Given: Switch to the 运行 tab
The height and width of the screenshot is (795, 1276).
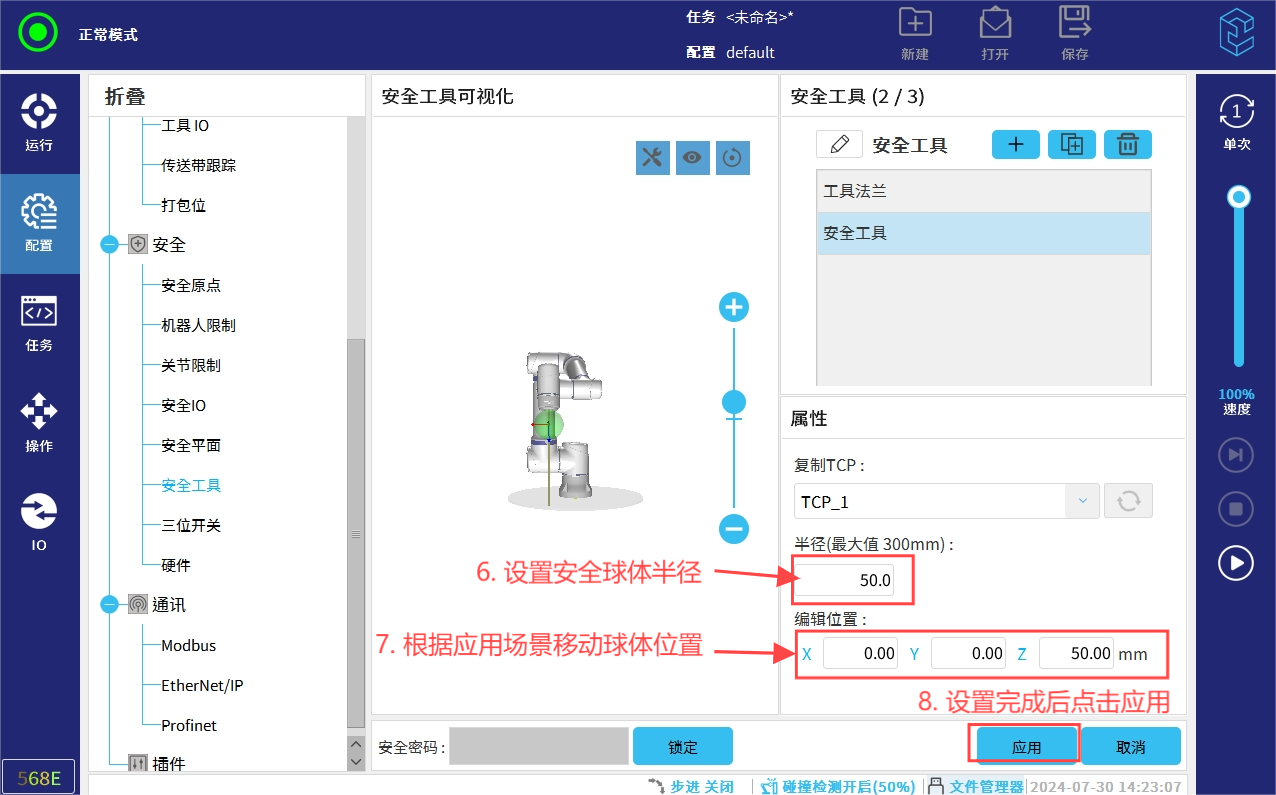Looking at the screenshot, I should 39,123.
